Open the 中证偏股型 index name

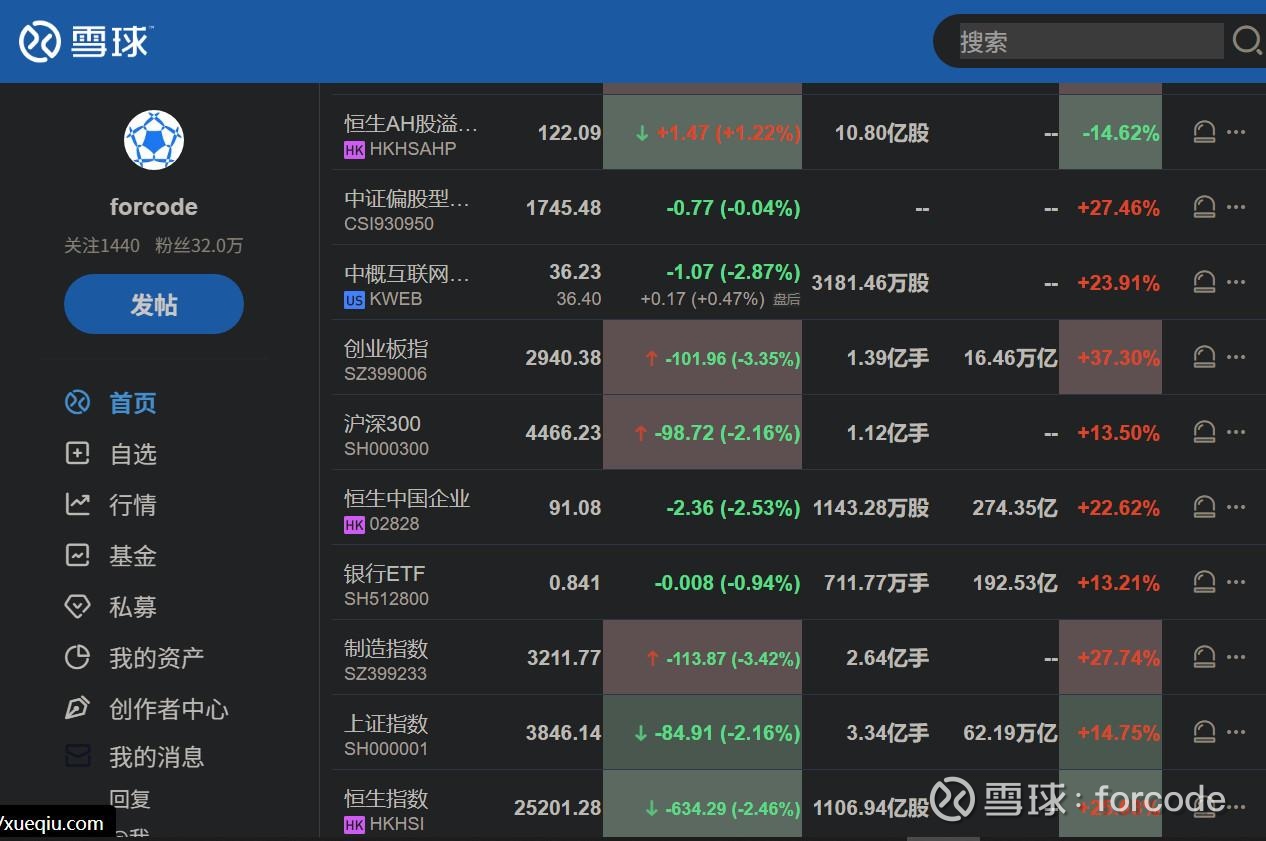[x=407, y=198]
